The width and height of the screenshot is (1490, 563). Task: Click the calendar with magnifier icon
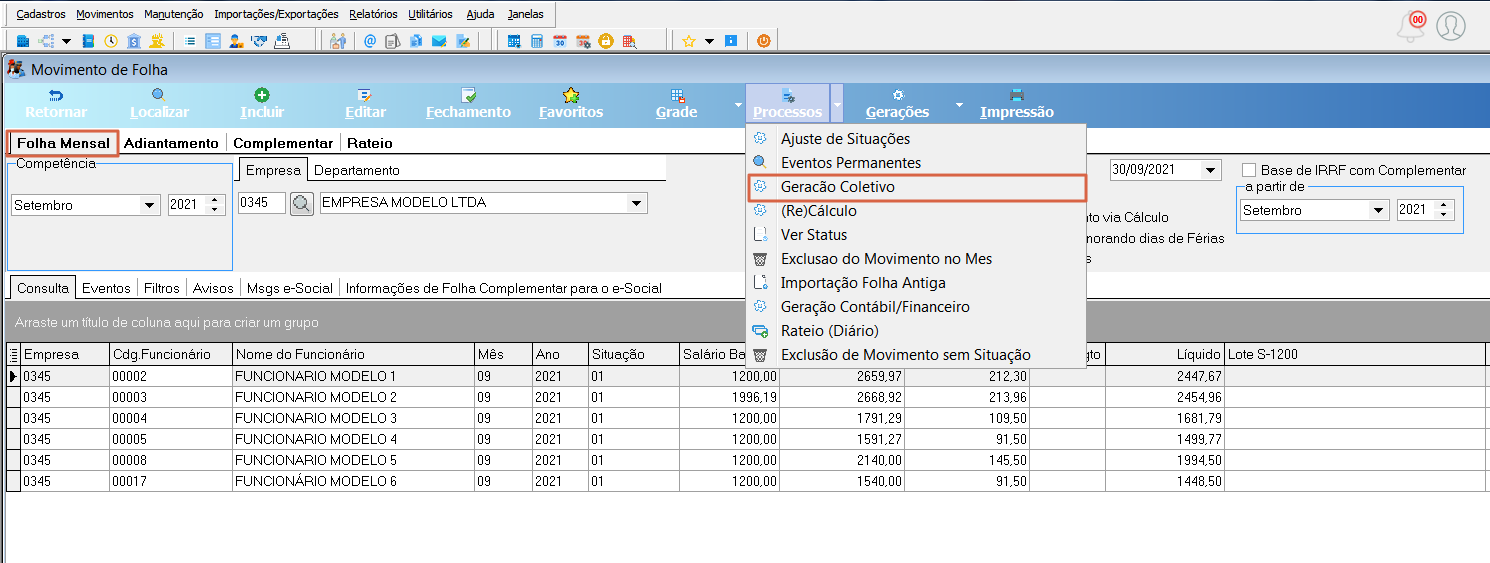[630, 41]
